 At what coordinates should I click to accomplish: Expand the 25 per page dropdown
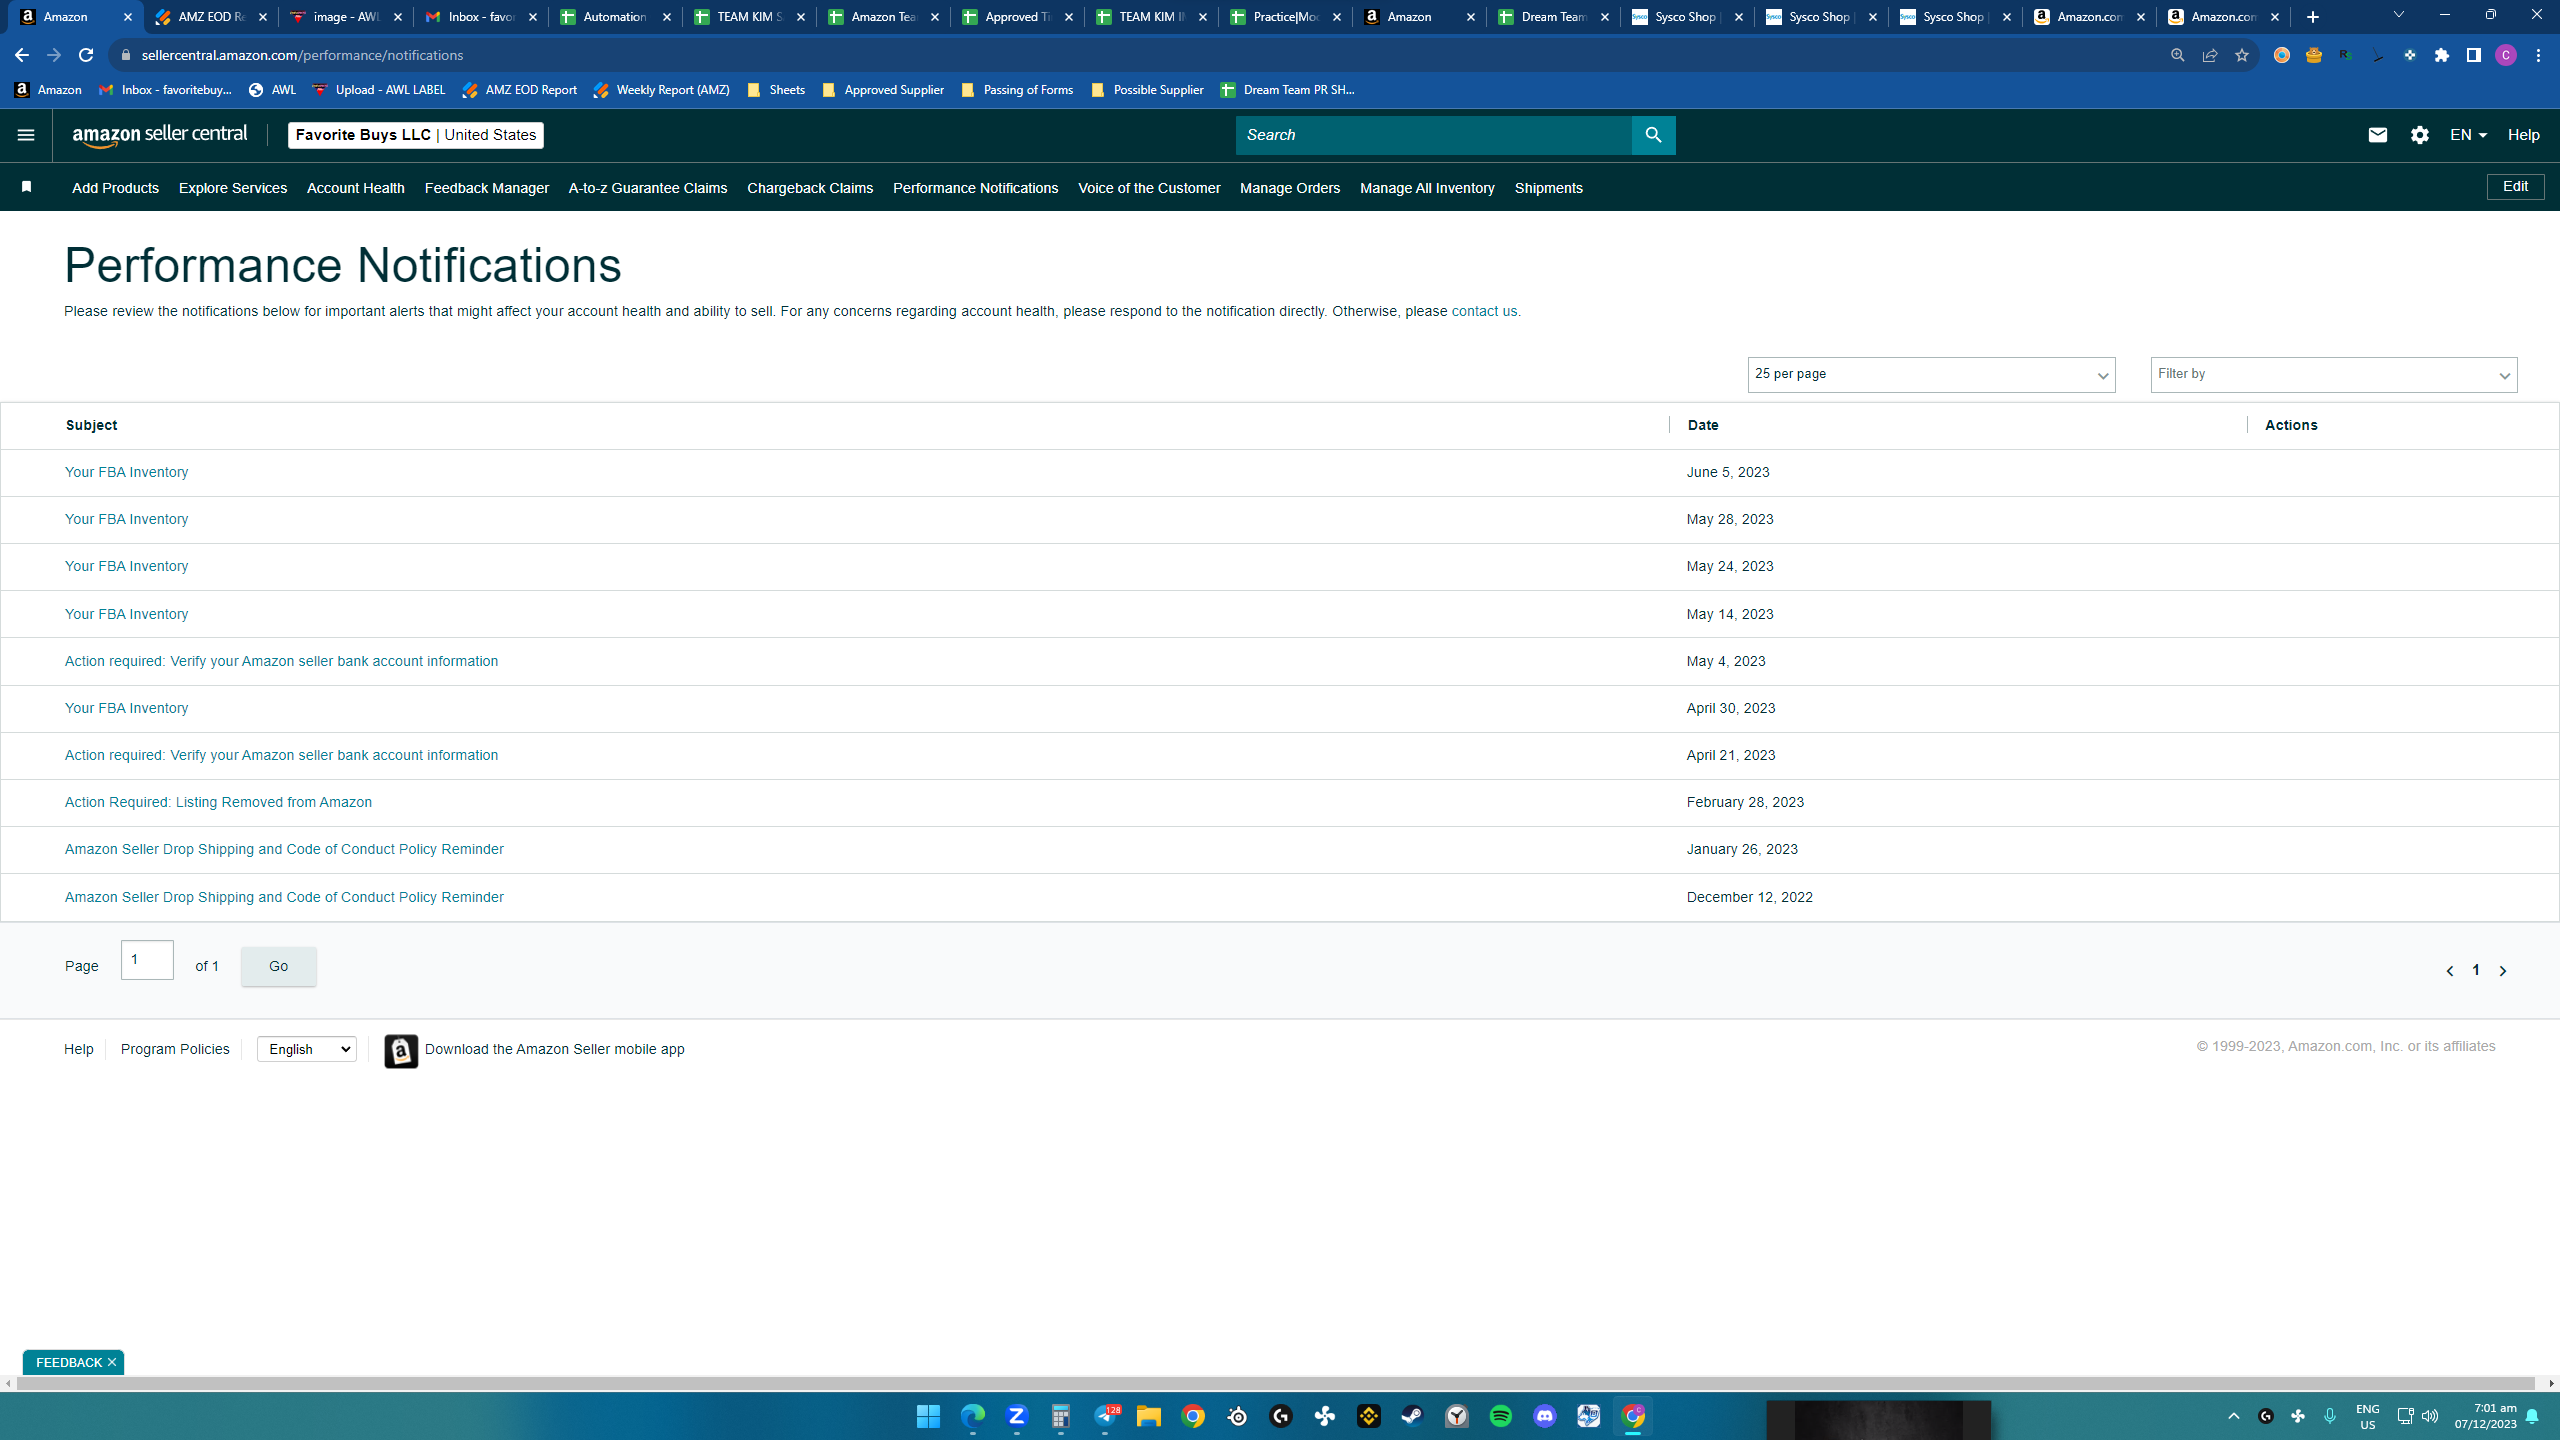[x=1931, y=375]
